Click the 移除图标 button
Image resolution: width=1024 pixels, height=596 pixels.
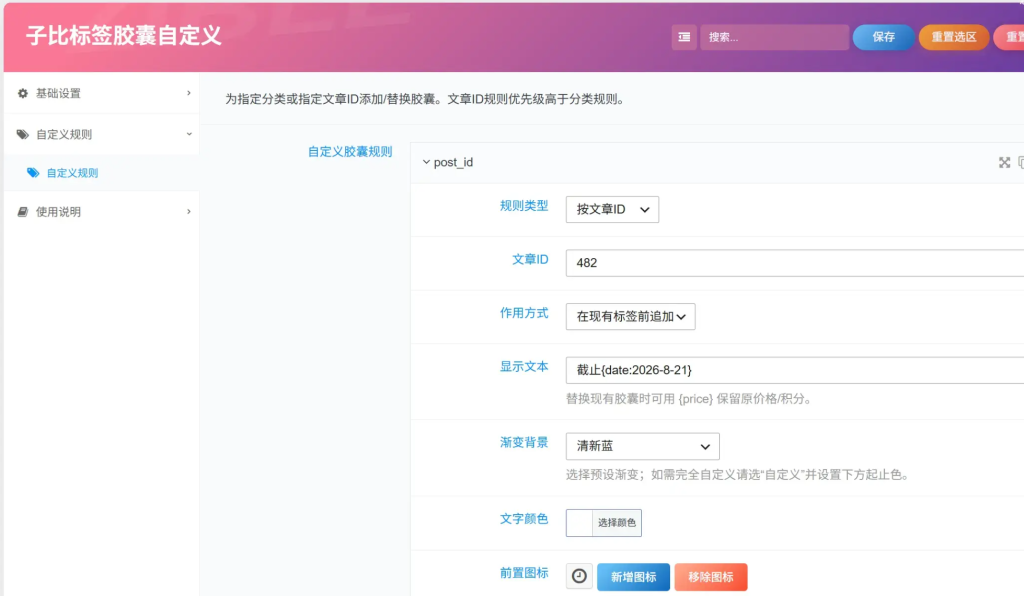pos(711,577)
